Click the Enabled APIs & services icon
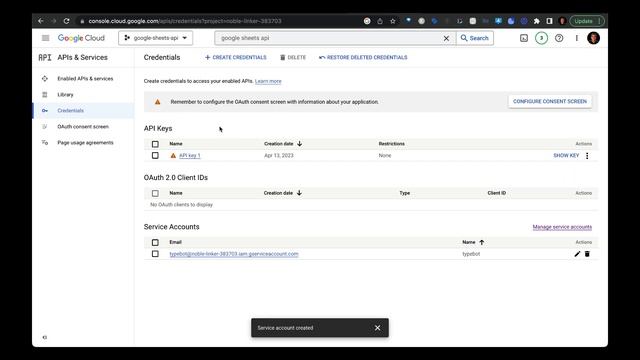 45,78
